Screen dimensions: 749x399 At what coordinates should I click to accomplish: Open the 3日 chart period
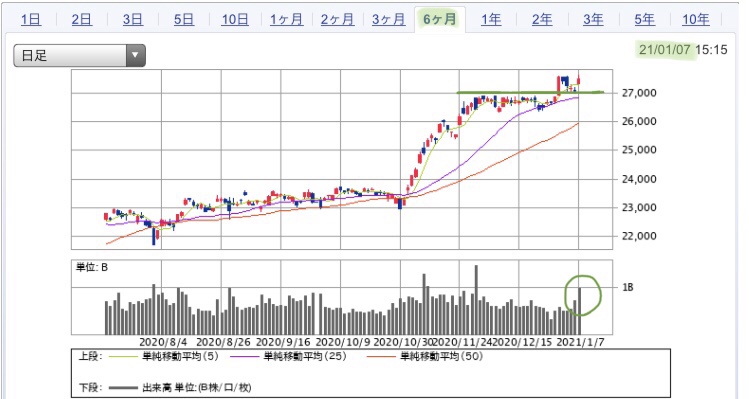133,20
